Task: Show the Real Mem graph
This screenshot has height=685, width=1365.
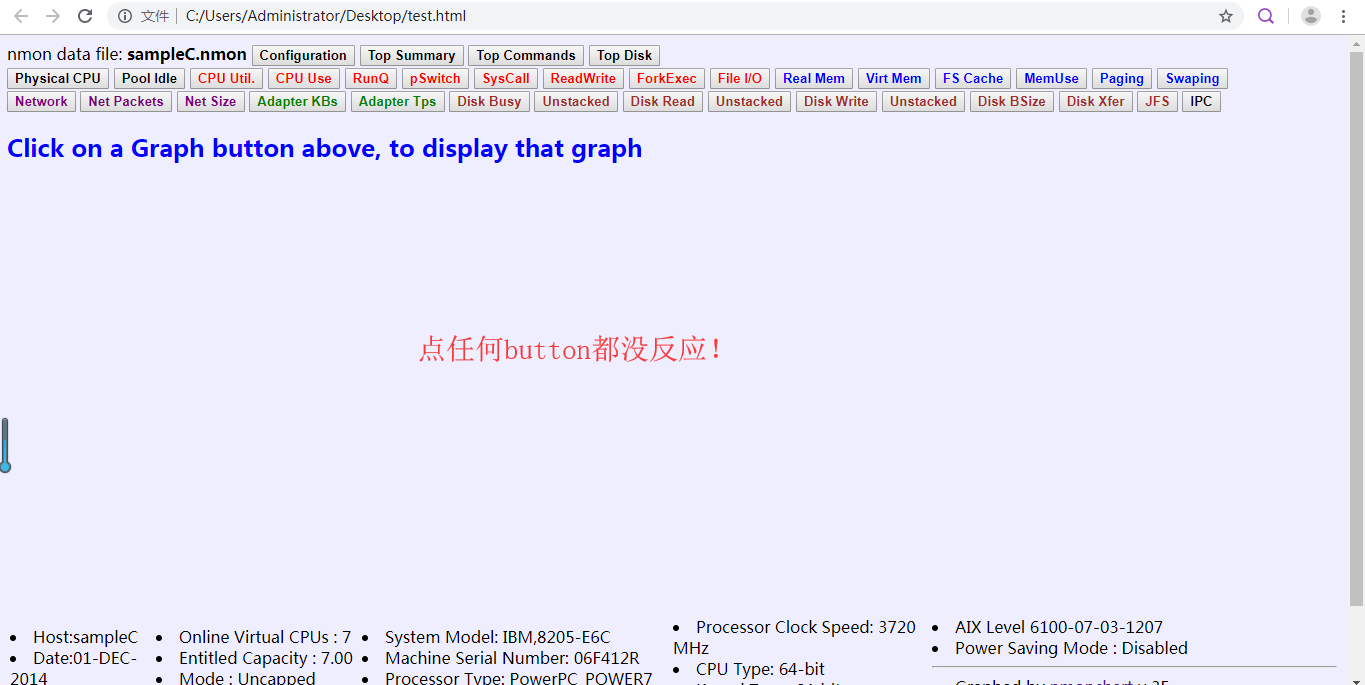Action: 813,79
